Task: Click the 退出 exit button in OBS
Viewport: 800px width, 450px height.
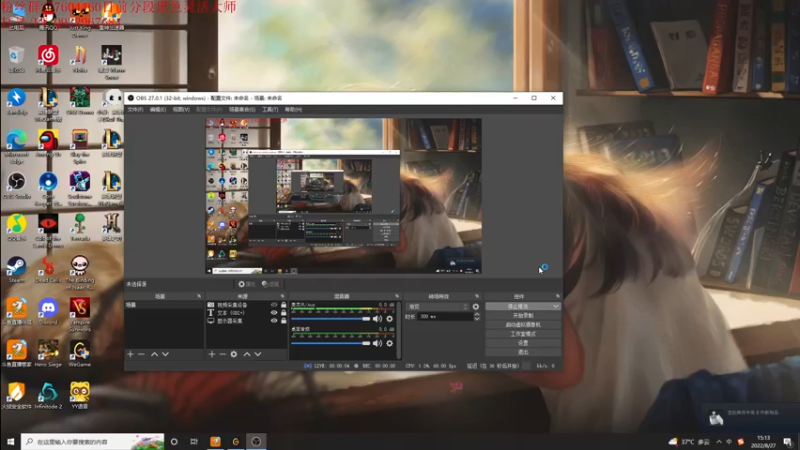Action: tap(523, 353)
